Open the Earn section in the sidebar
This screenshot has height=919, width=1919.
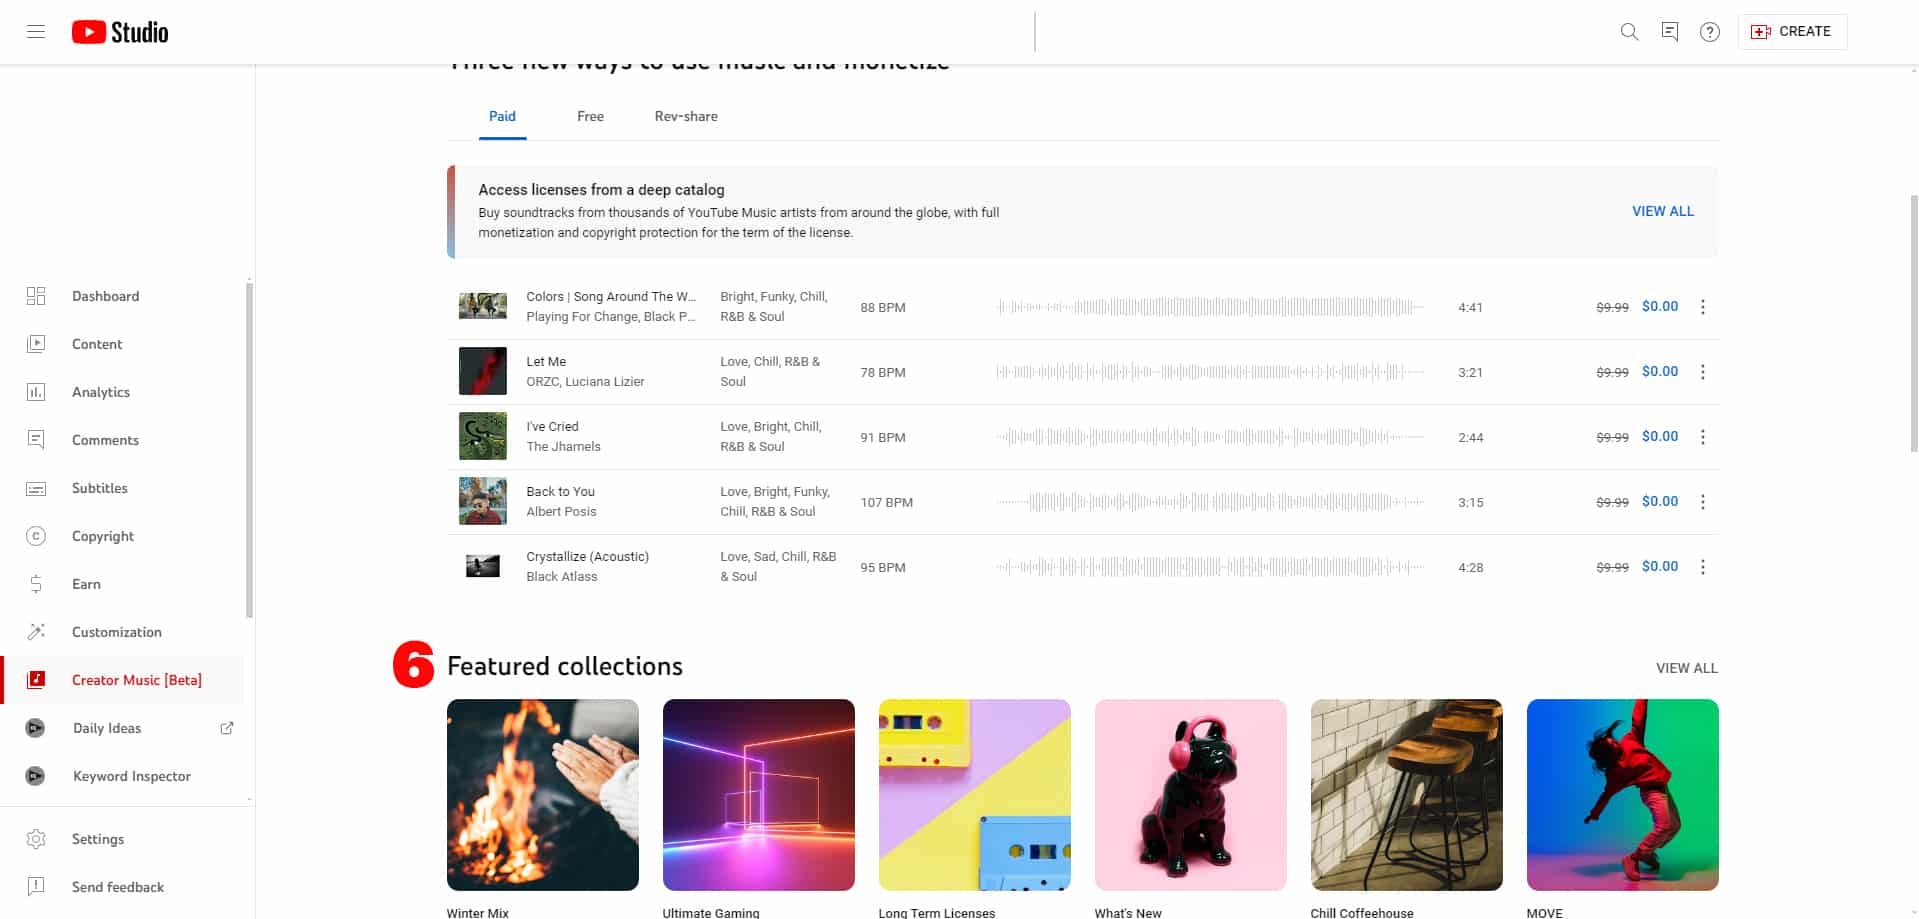[86, 584]
